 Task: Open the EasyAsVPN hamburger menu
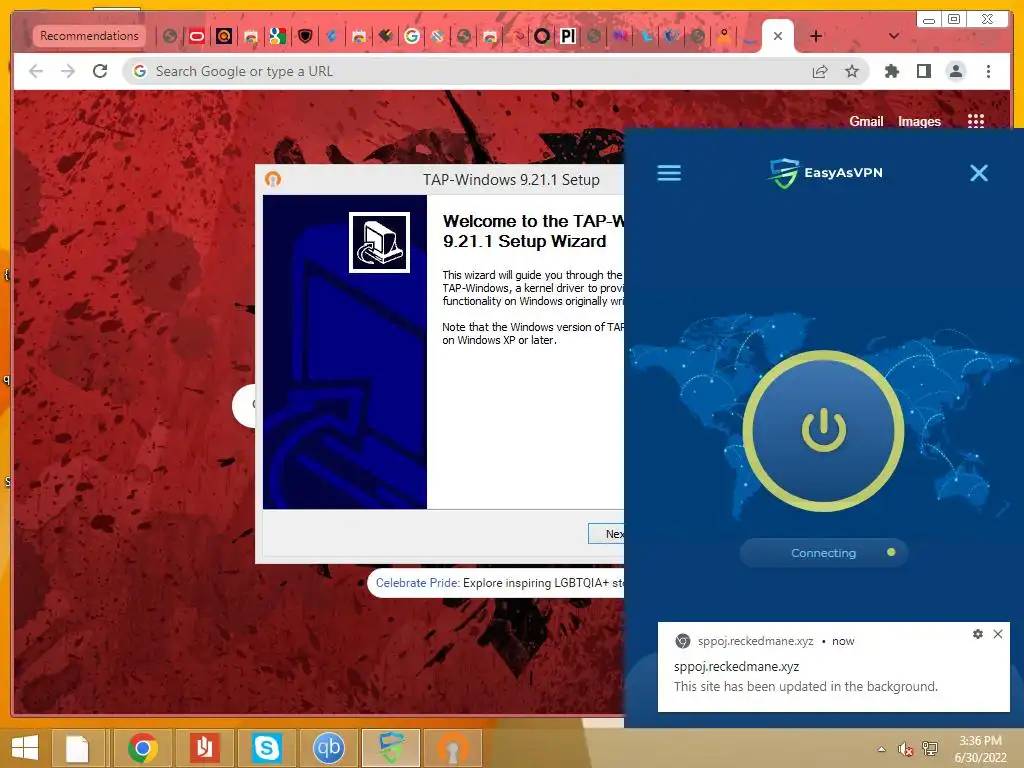pos(669,173)
